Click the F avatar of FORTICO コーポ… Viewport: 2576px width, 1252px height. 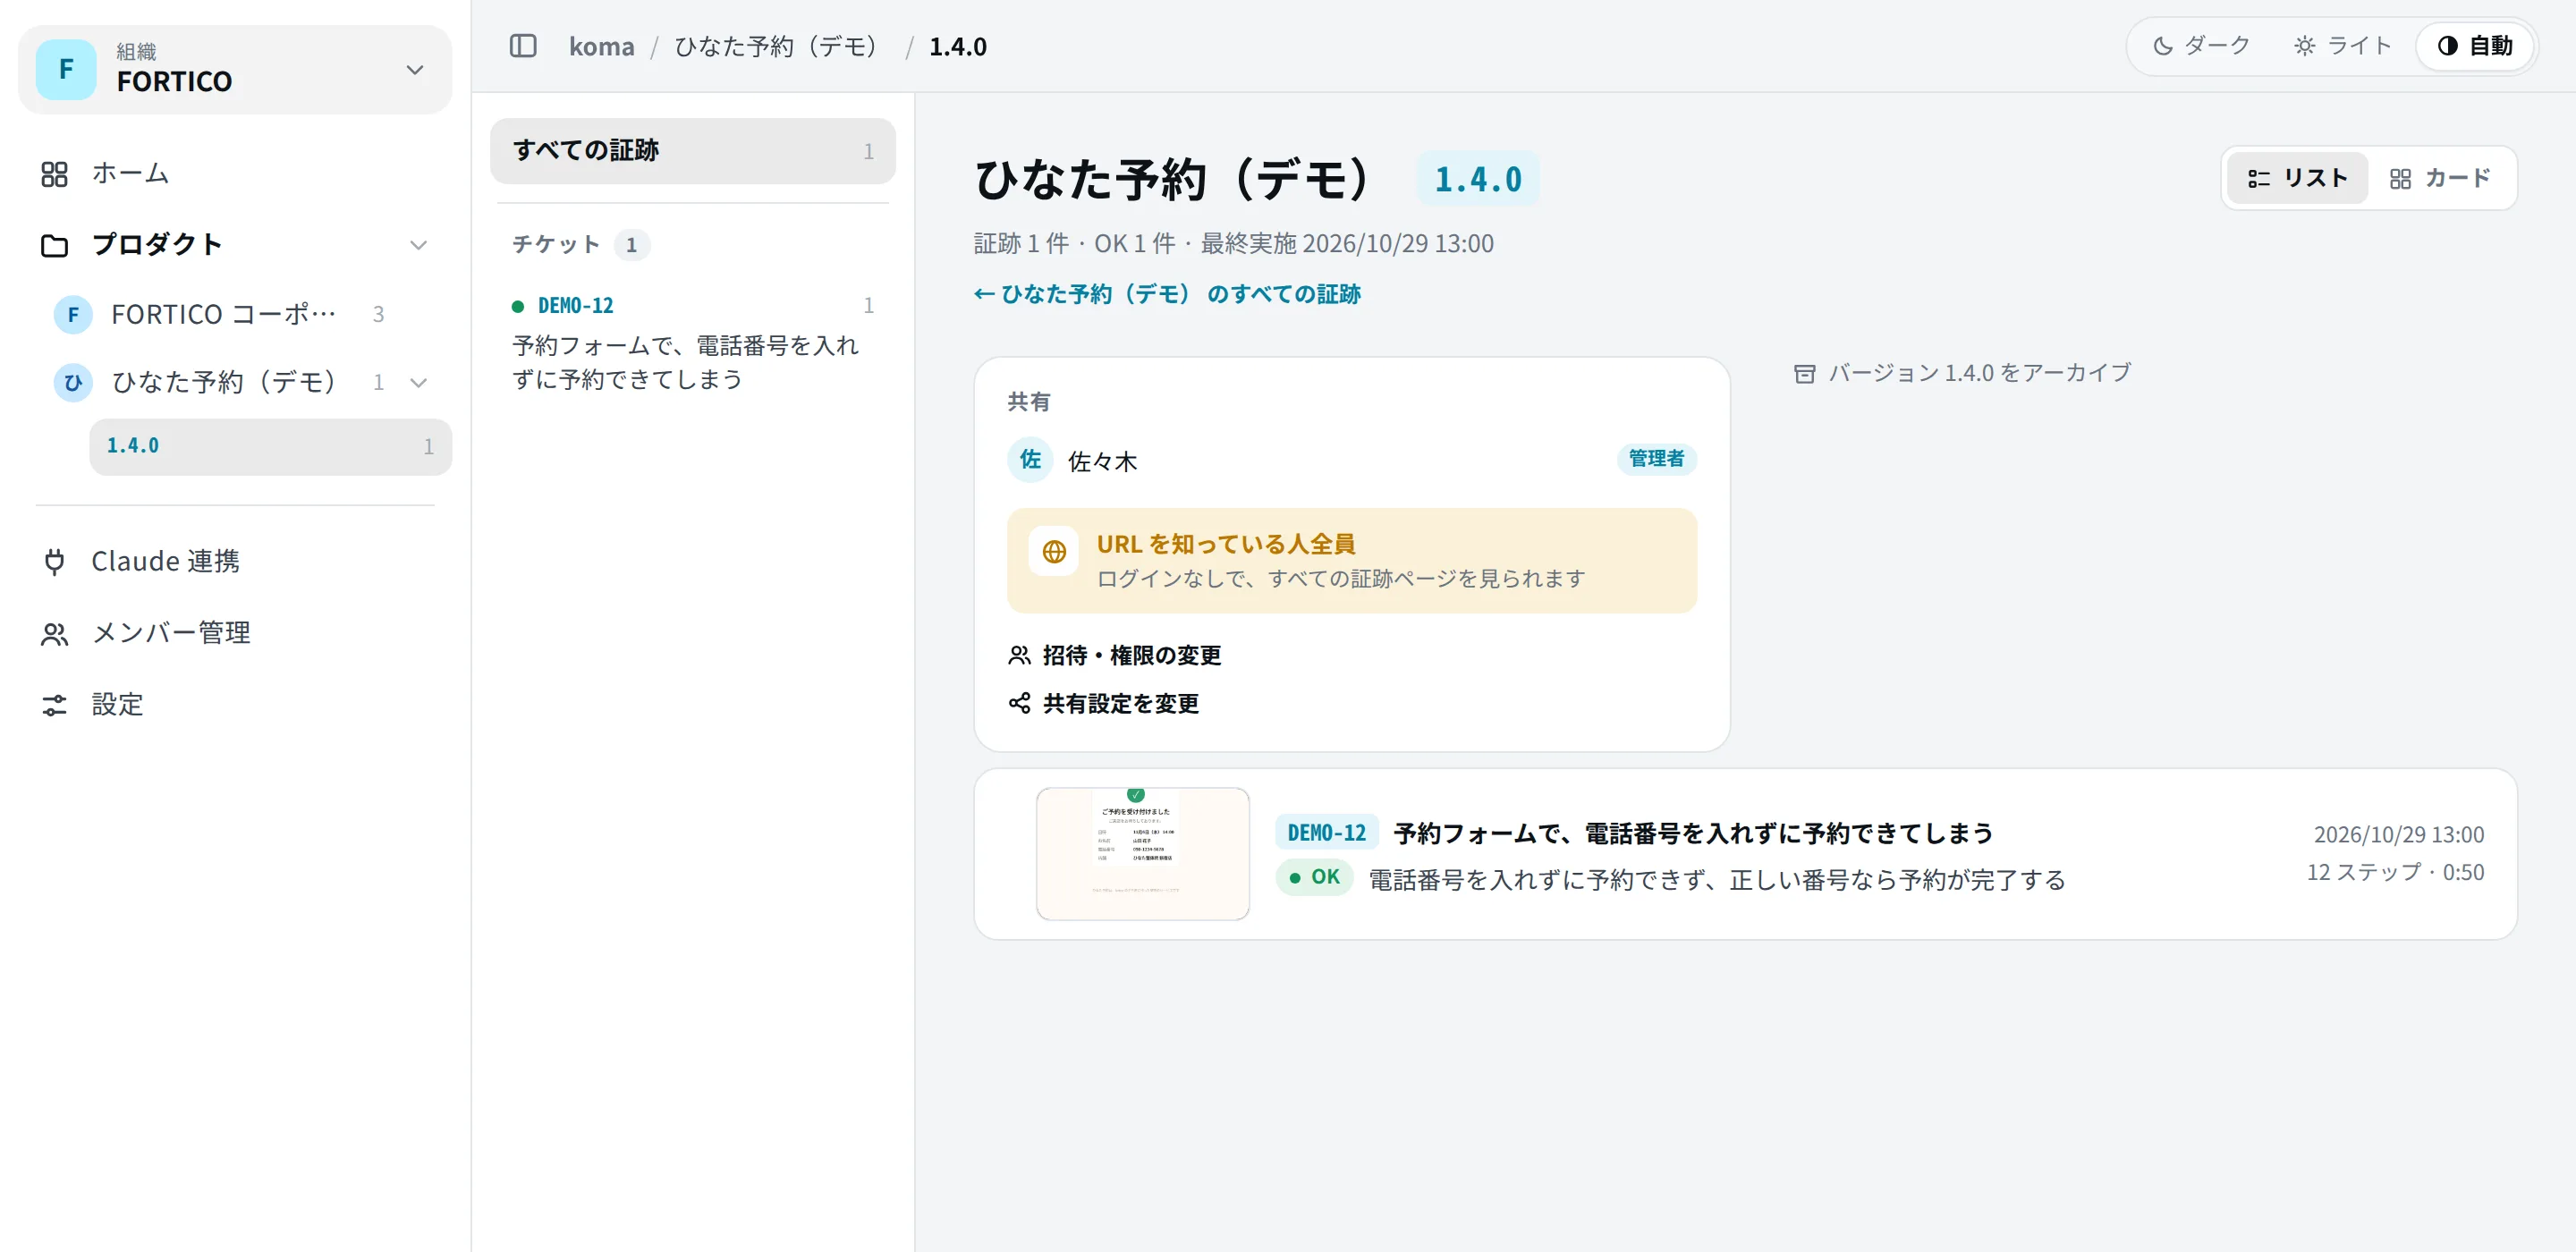73,314
